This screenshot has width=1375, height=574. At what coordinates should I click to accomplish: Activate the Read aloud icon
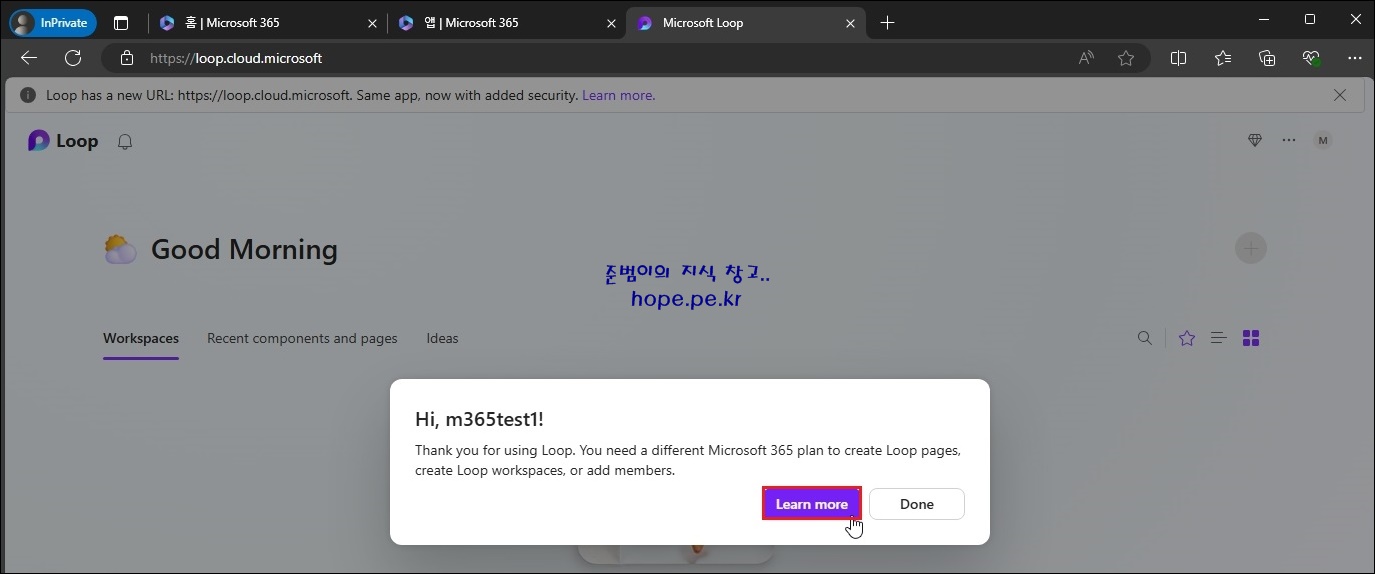point(1086,58)
